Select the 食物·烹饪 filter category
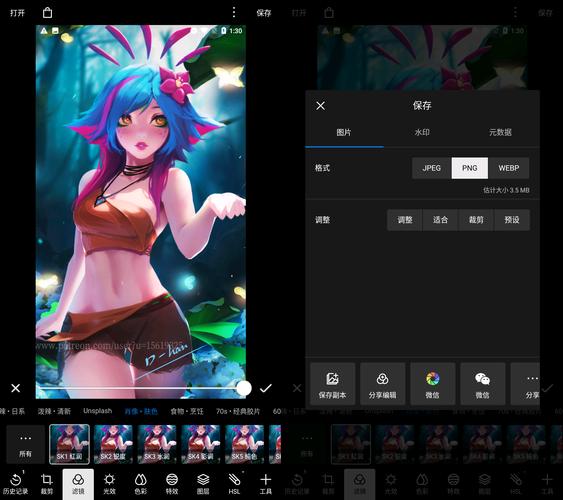This screenshot has height=500, width=563. (187, 411)
